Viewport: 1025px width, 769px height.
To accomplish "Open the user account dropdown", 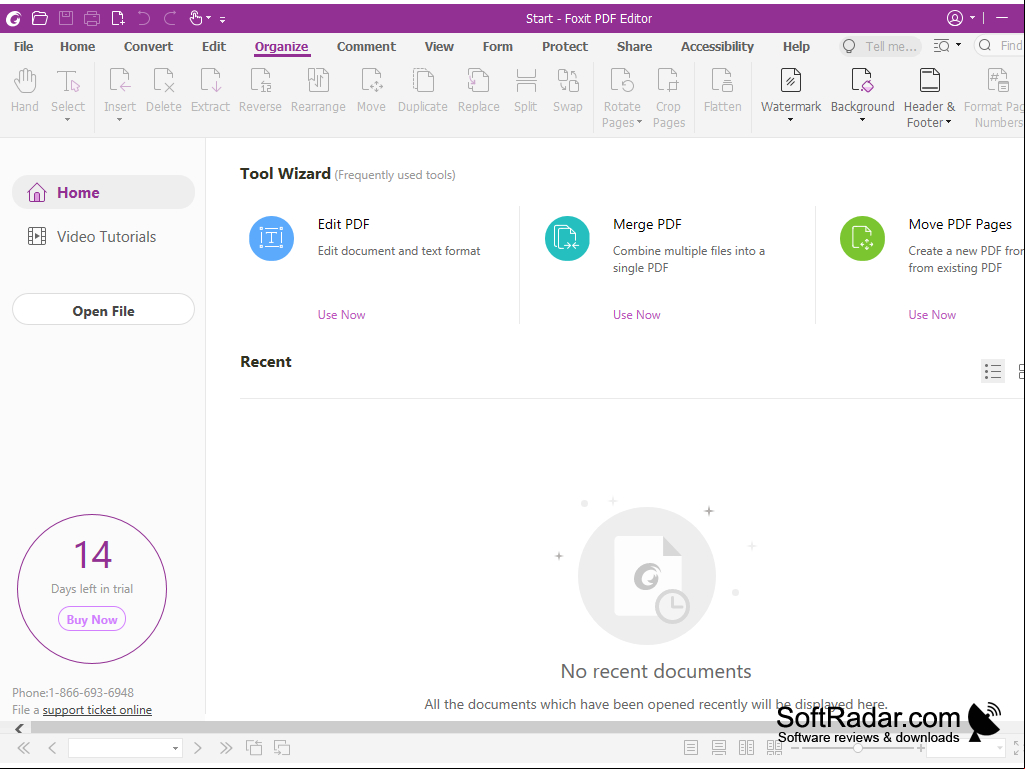I will [972, 18].
